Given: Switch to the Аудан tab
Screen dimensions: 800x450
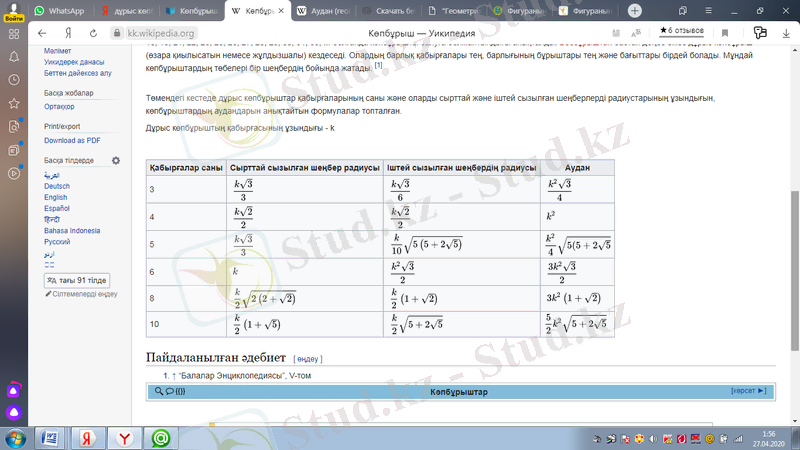Looking at the screenshot, I should [x=319, y=11].
